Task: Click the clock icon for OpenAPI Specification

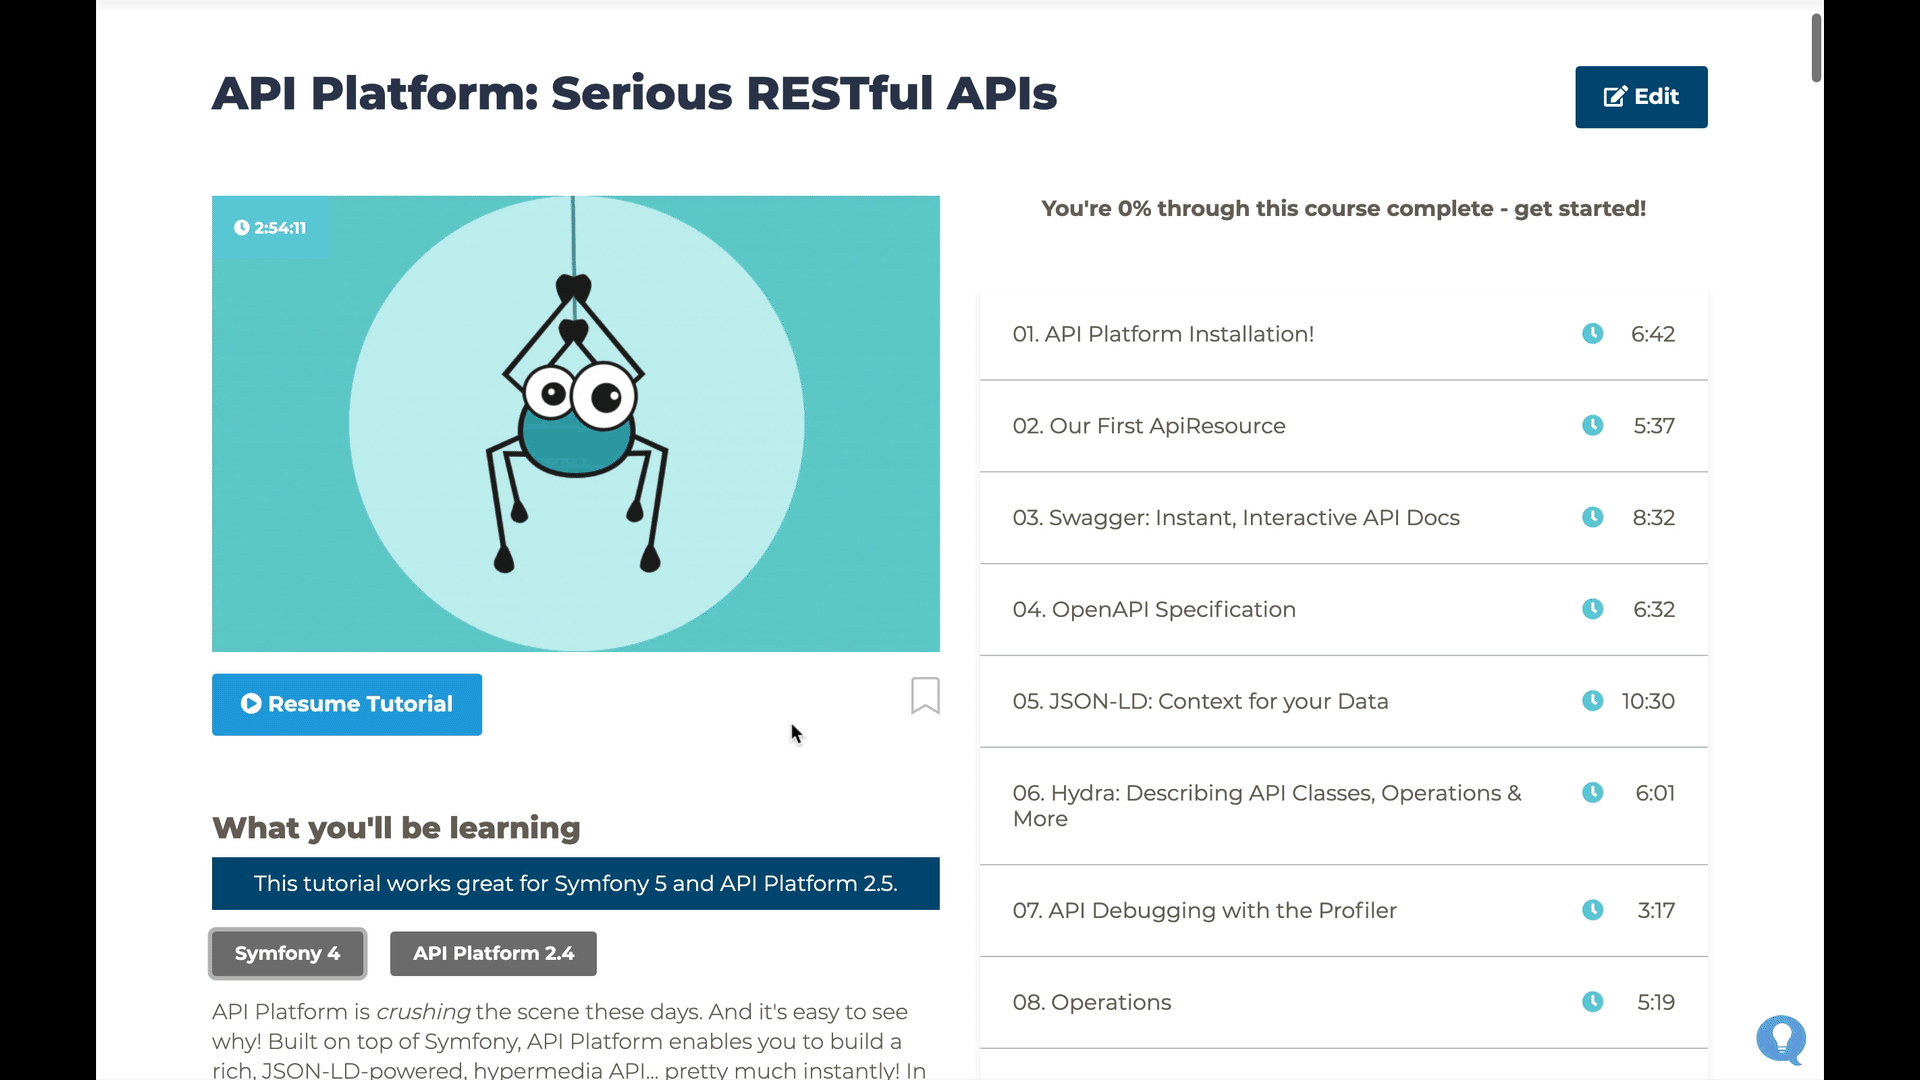Action: [1593, 609]
